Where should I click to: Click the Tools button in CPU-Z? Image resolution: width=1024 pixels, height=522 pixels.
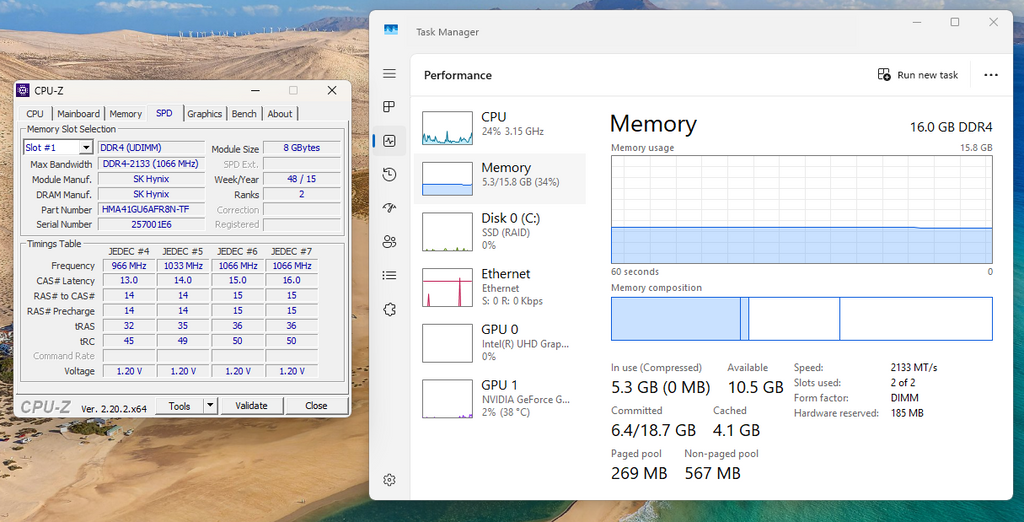[179, 406]
